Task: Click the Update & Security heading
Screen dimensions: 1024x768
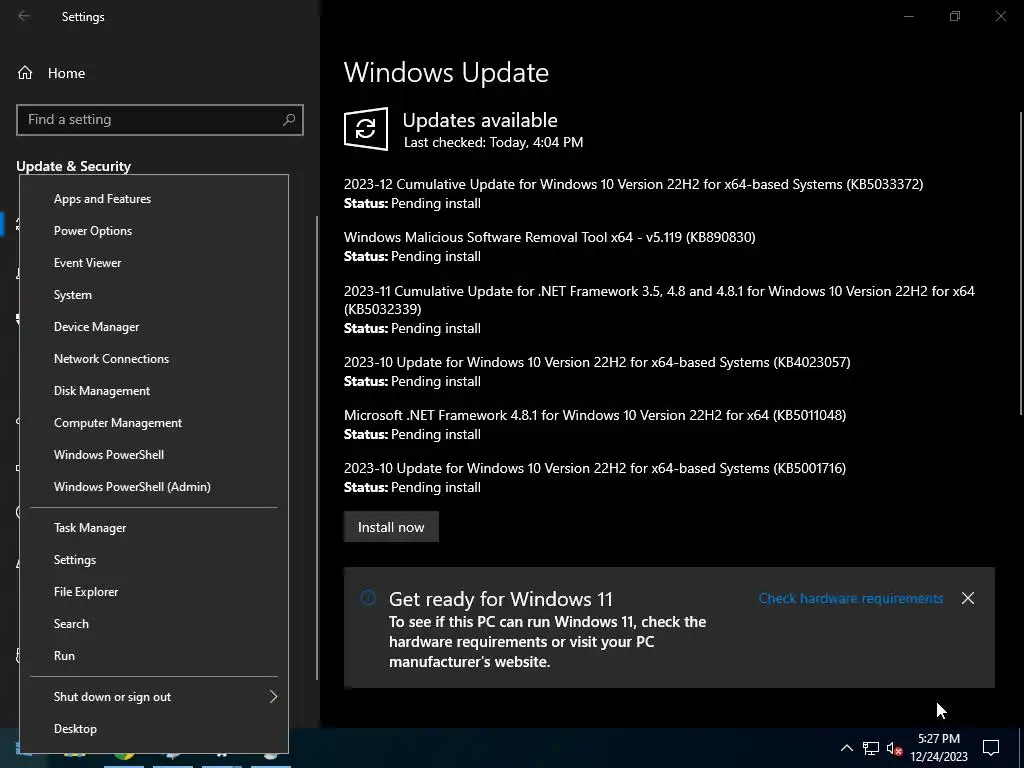Action: pyautogui.click(x=73, y=166)
